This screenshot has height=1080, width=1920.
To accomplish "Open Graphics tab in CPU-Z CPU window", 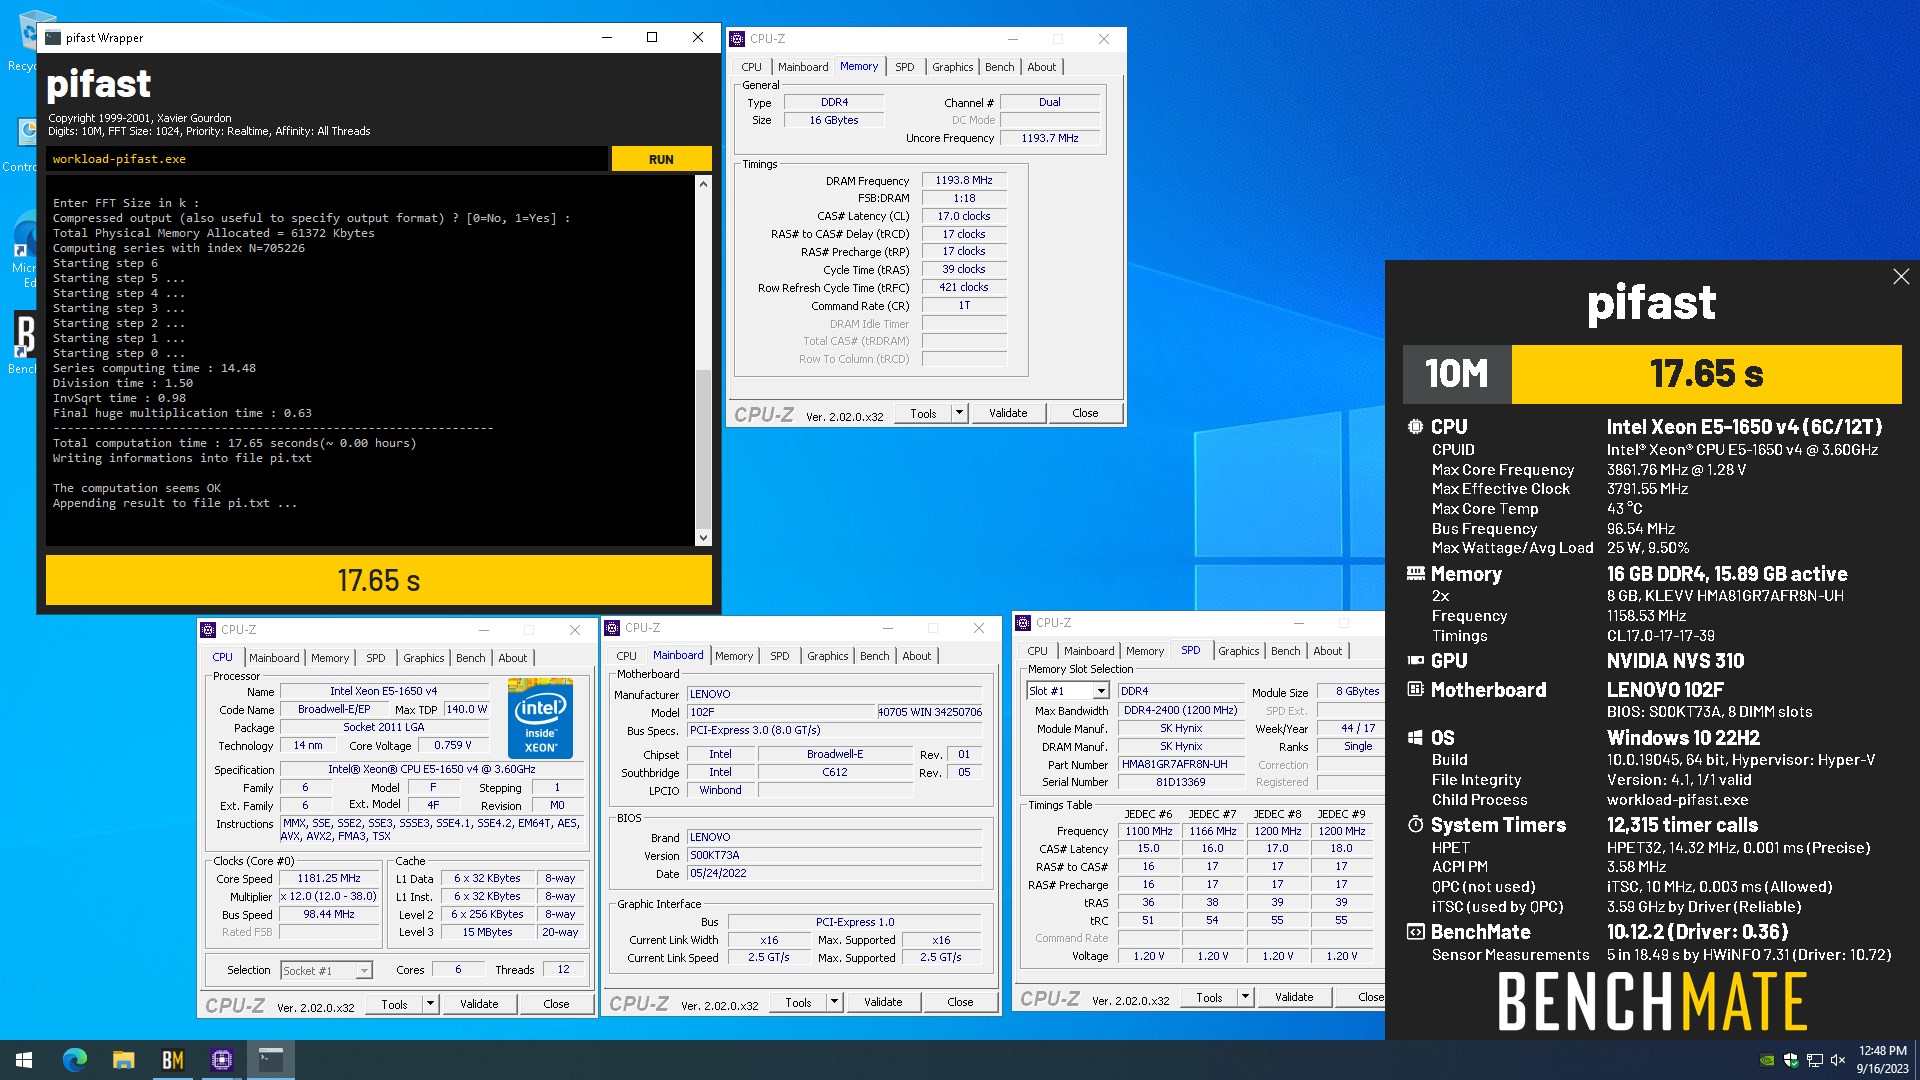I will 424,658.
